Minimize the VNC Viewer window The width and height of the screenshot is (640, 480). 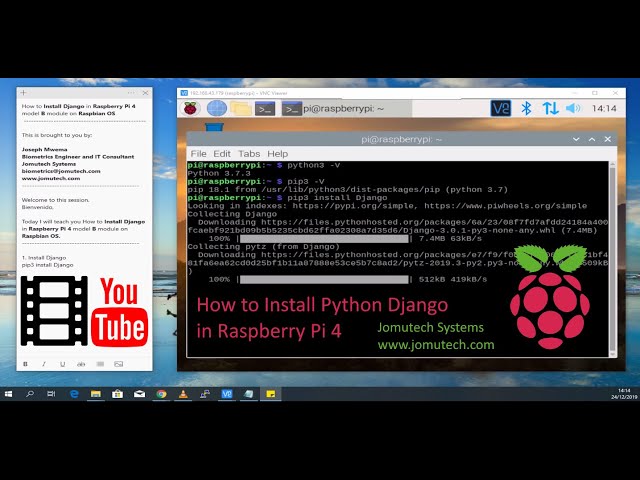575,93
